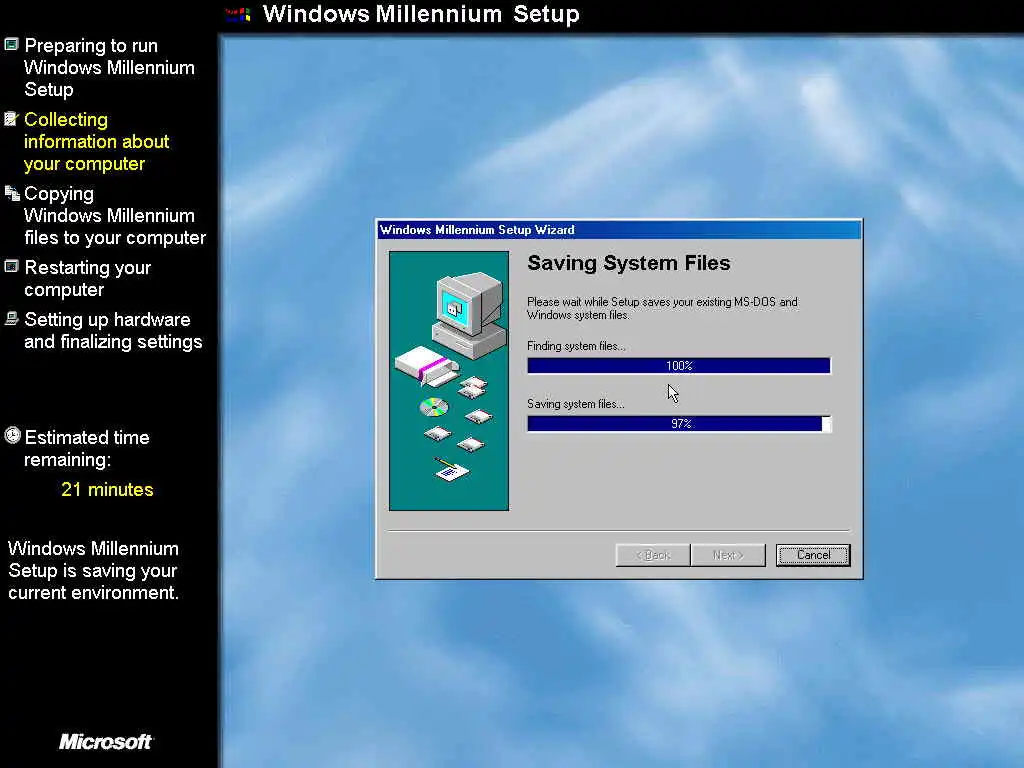Click the Finding system files... label
1024x768 pixels.
[x=576, y=346]
